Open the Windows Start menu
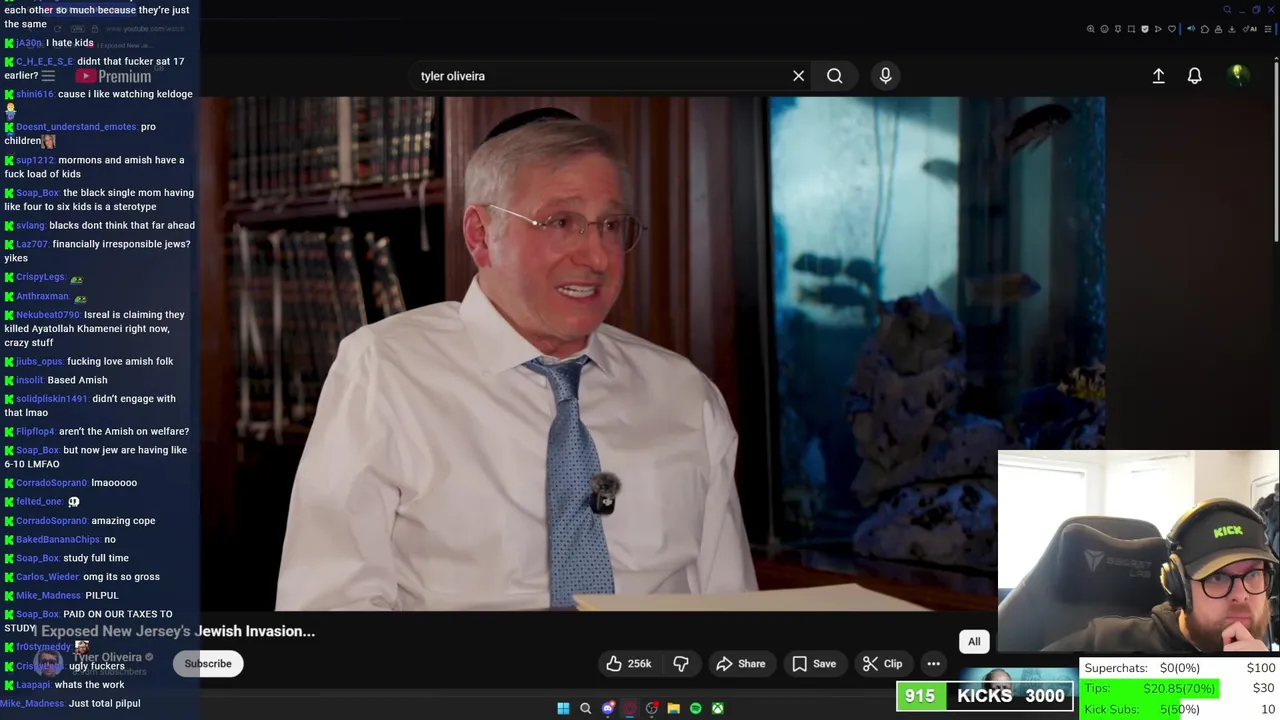This screenshot has width=1280, height=720. pyautogui.click(x=563, y=708)
